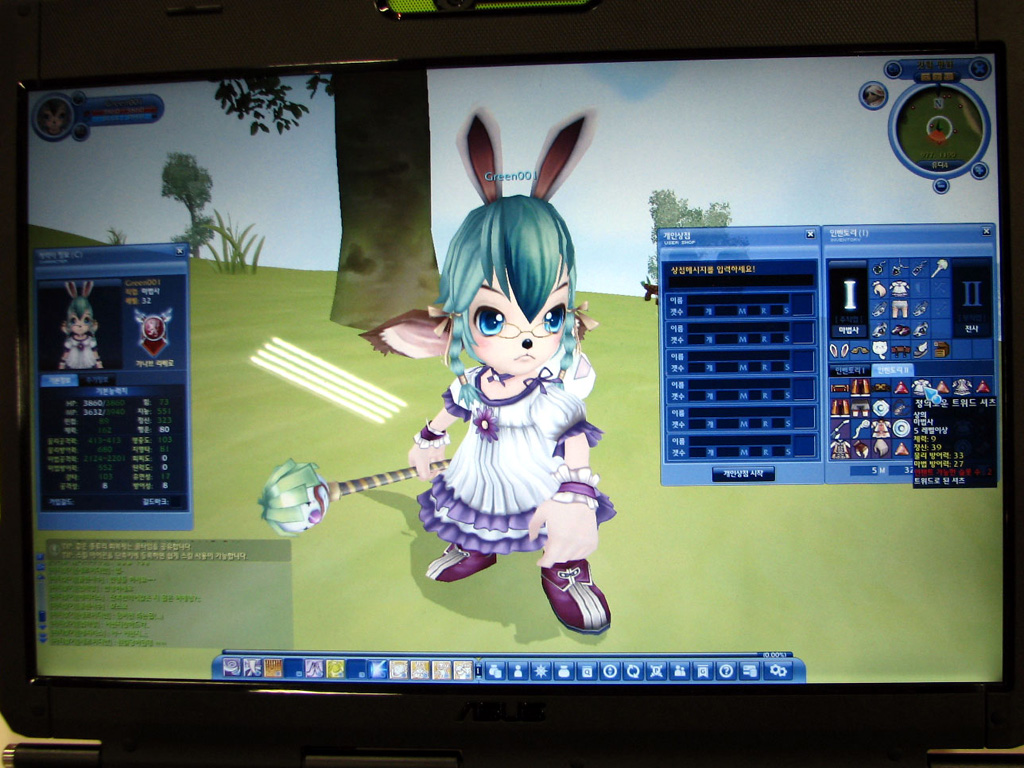Select the treasure chest equipment slot
The width and height of the screenshot is (1024, 768).
941,349
